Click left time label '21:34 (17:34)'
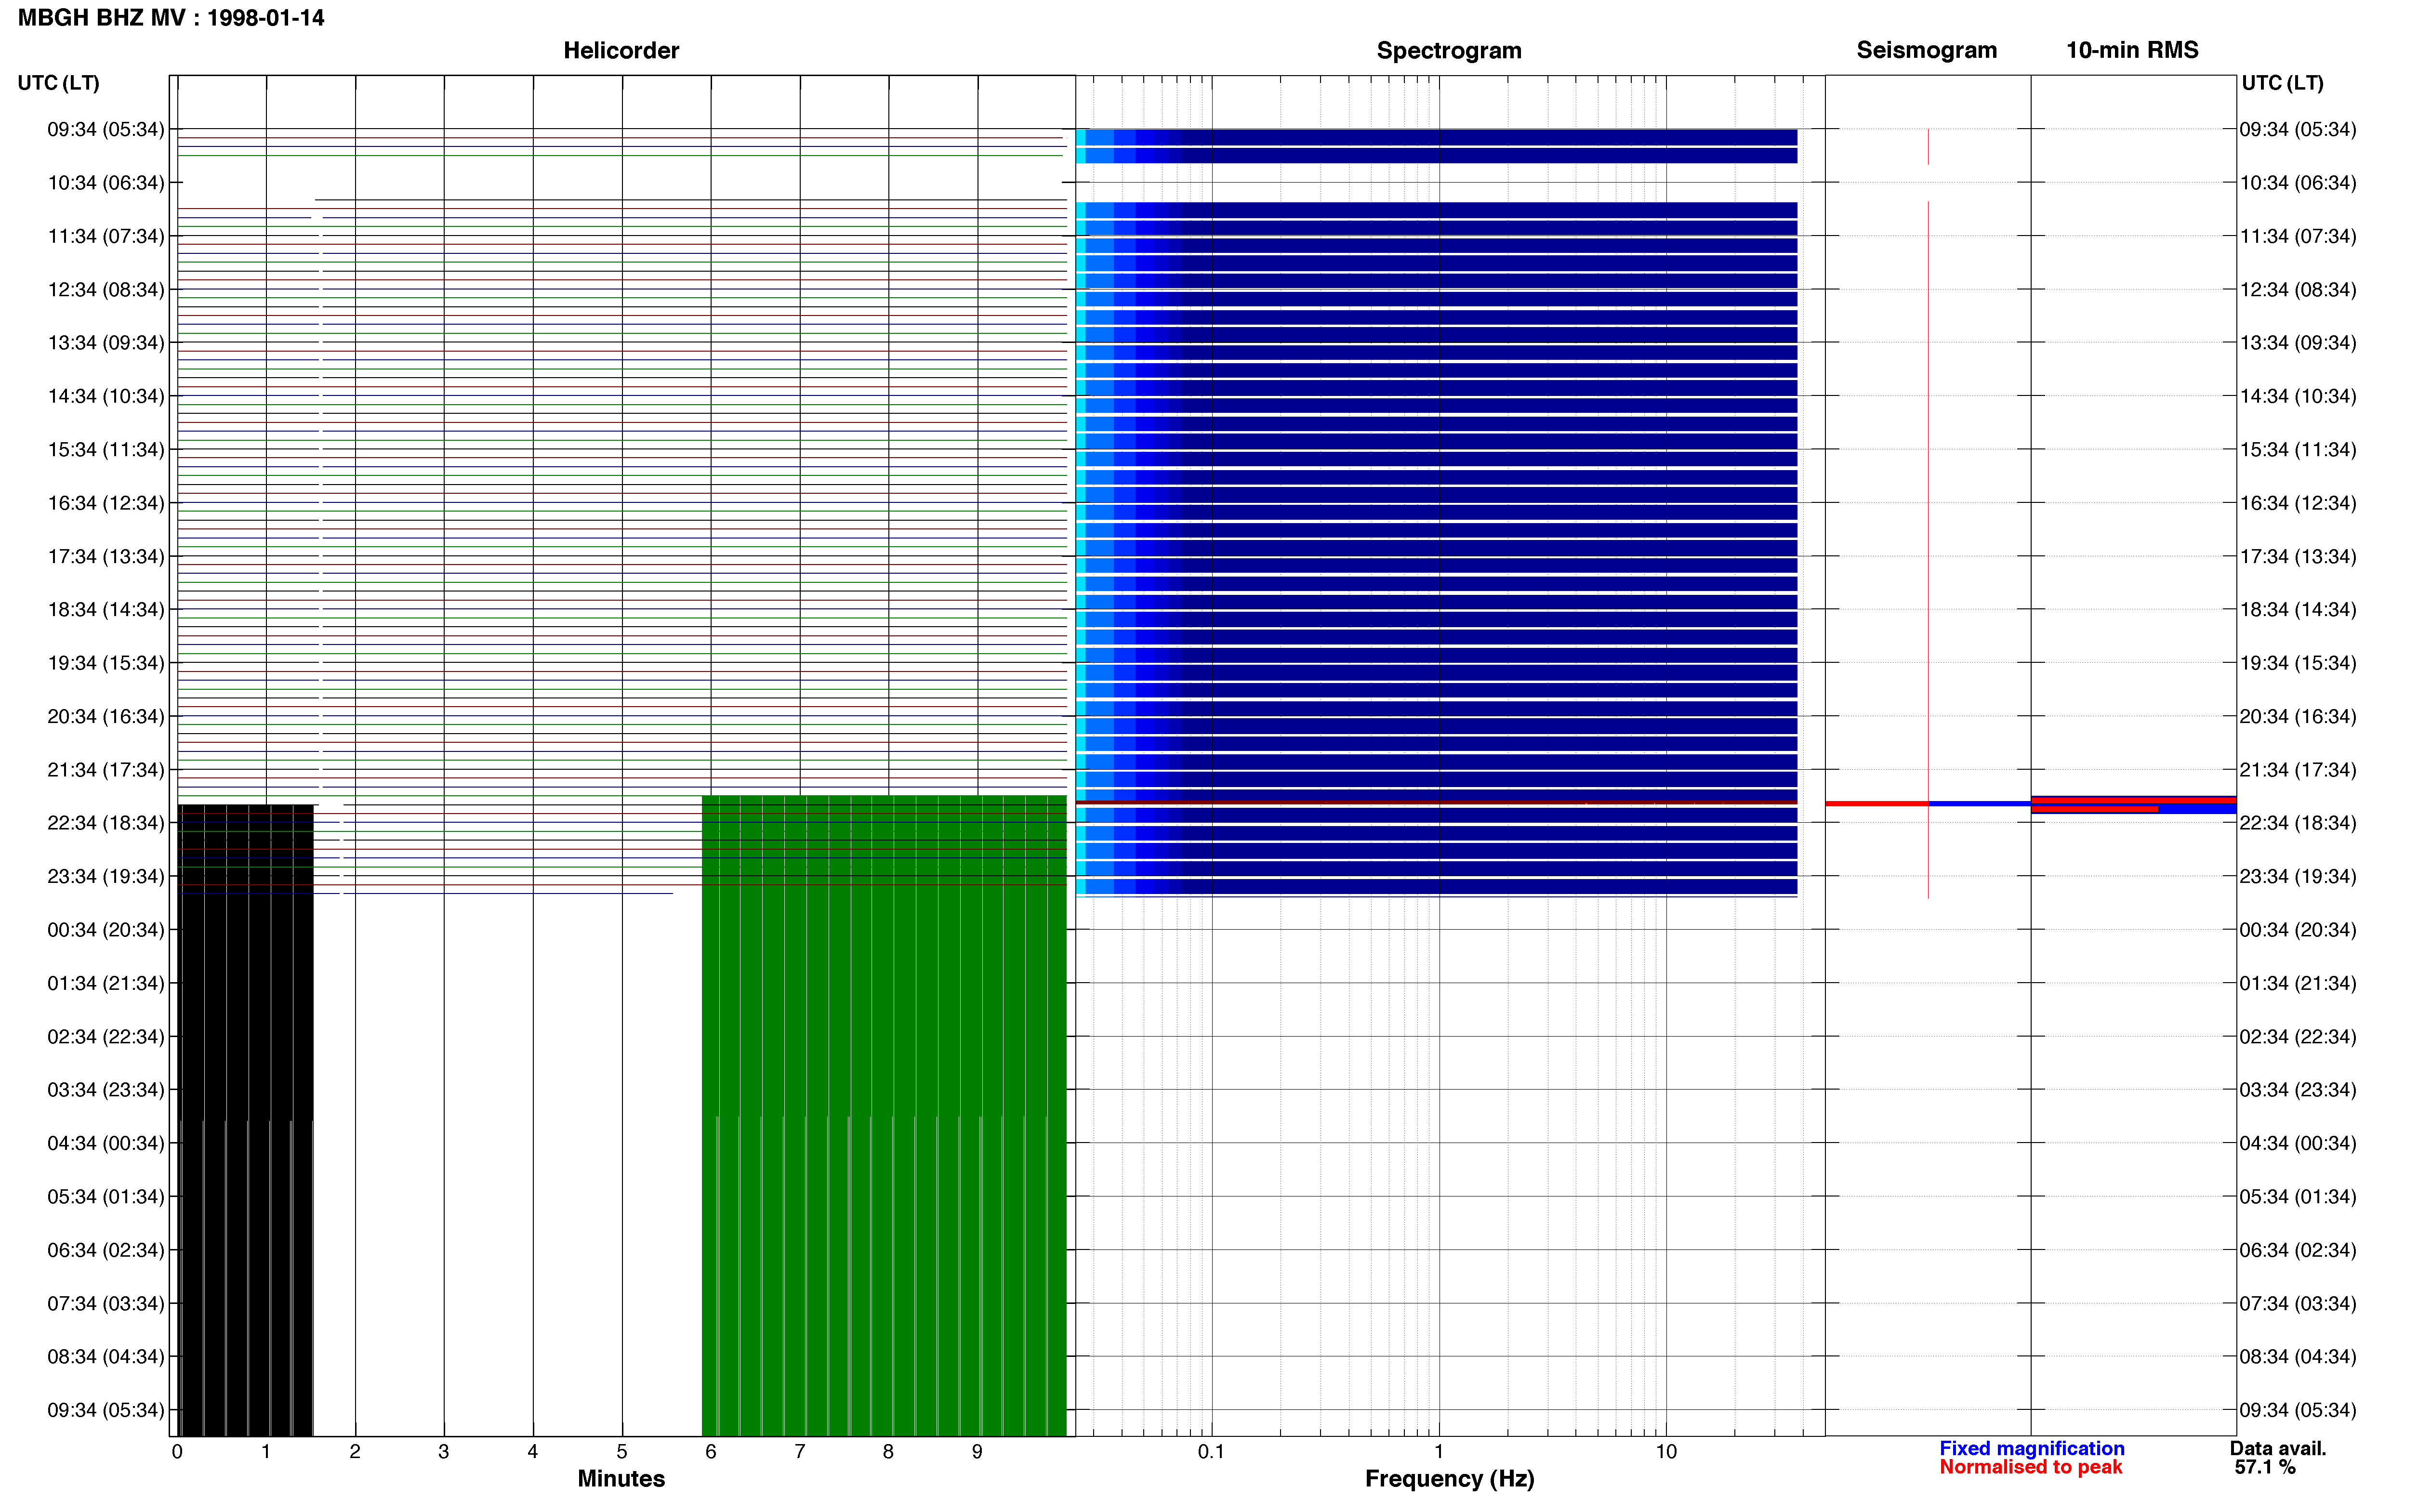Viewport: 2418px width, 1512px height. pyautogui.click(x=106, y=770)
